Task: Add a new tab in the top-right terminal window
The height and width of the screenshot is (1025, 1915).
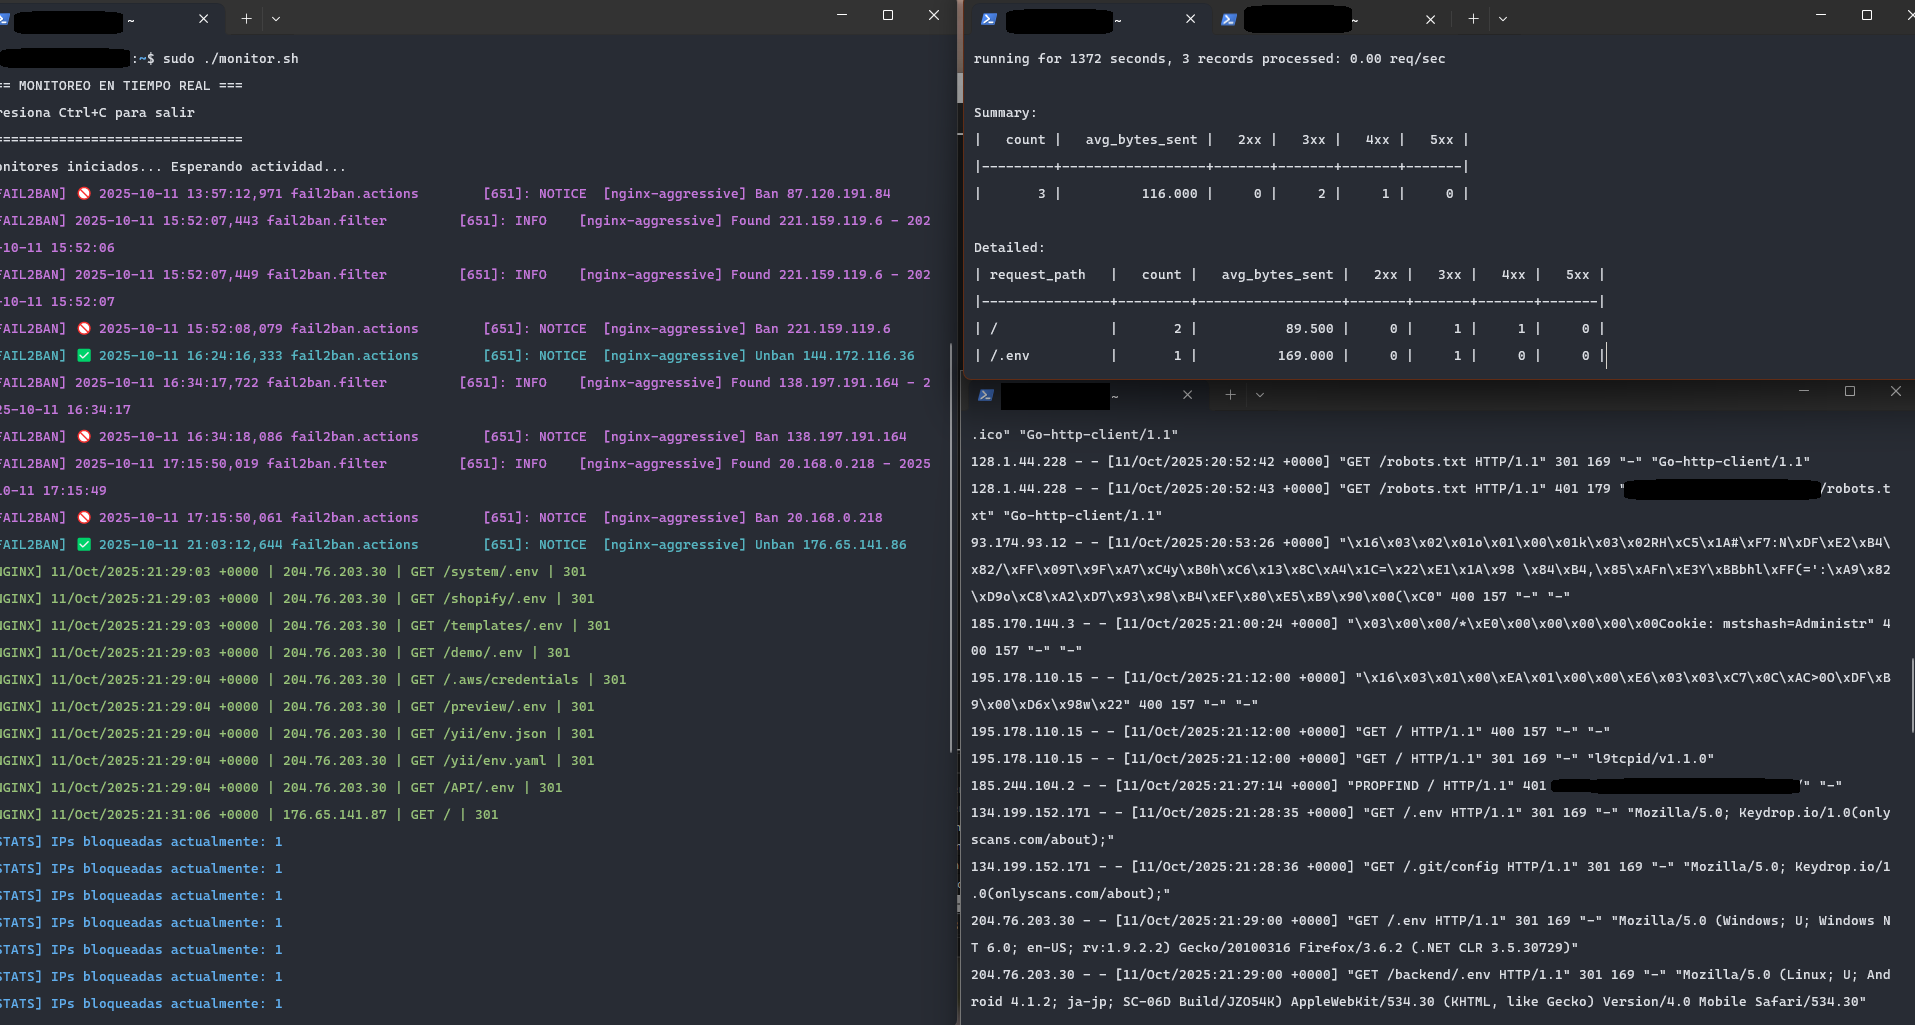Action: [1473, 19]
